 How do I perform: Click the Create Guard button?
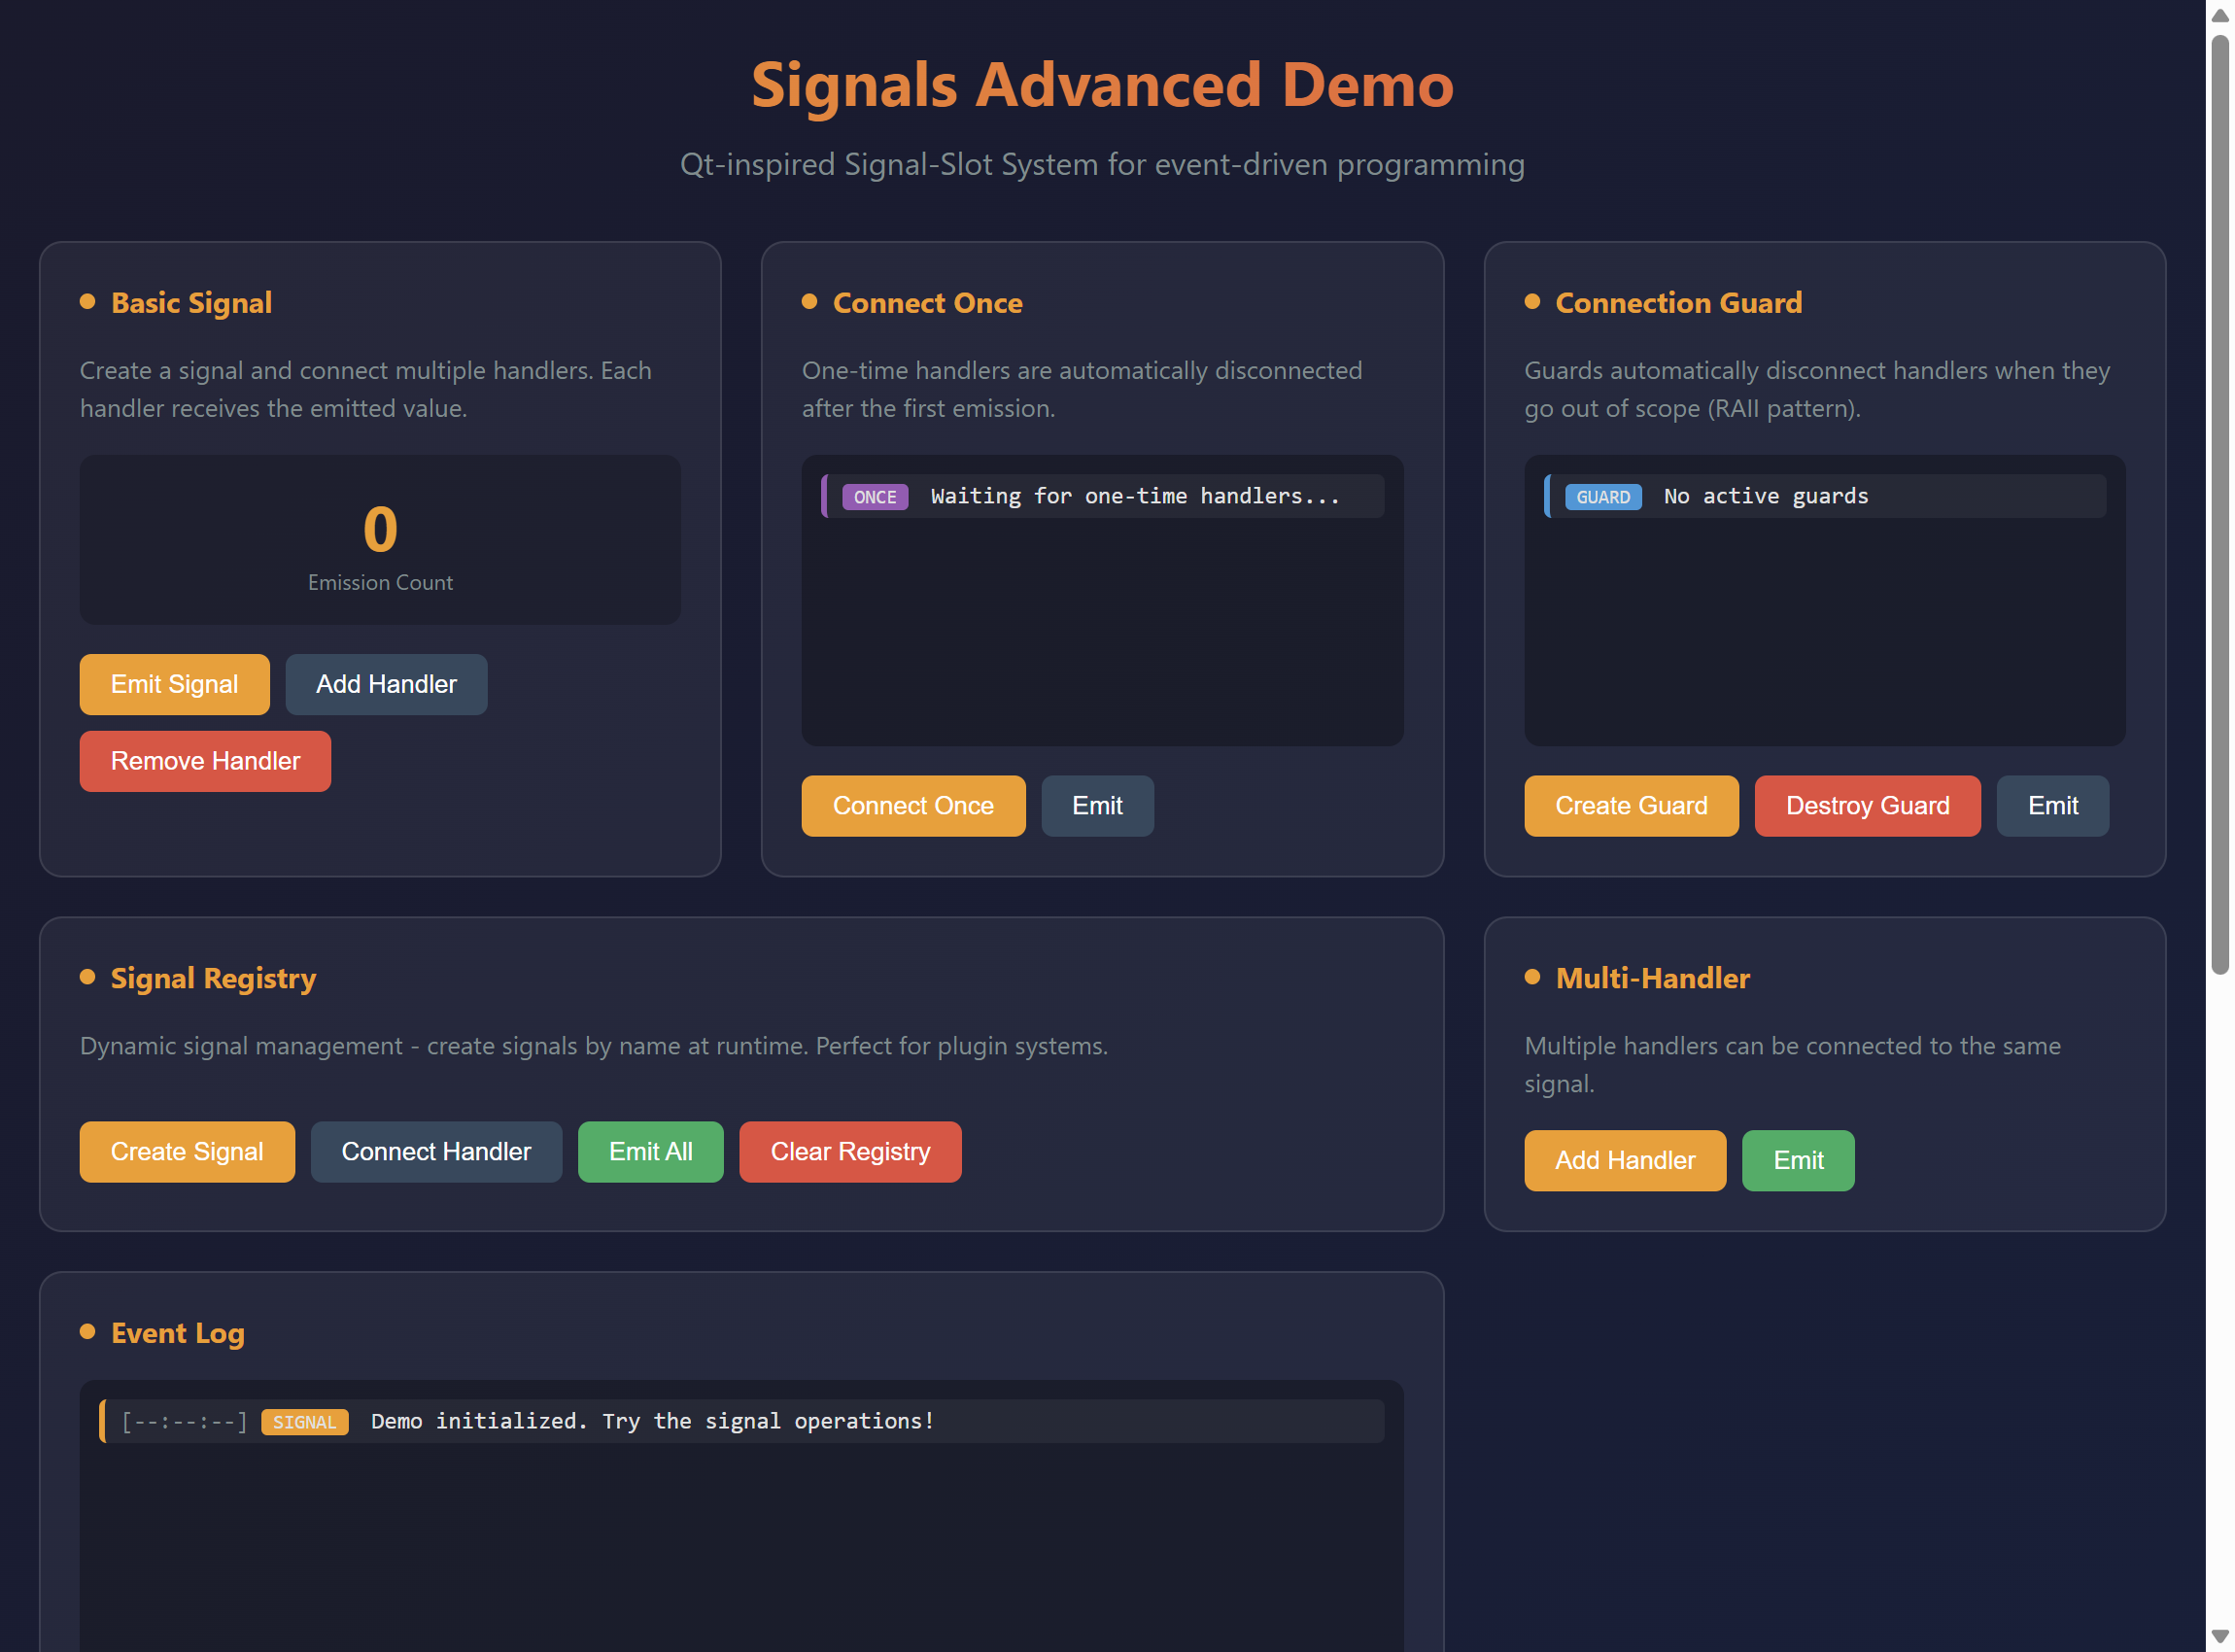[x=1631, y=805]
